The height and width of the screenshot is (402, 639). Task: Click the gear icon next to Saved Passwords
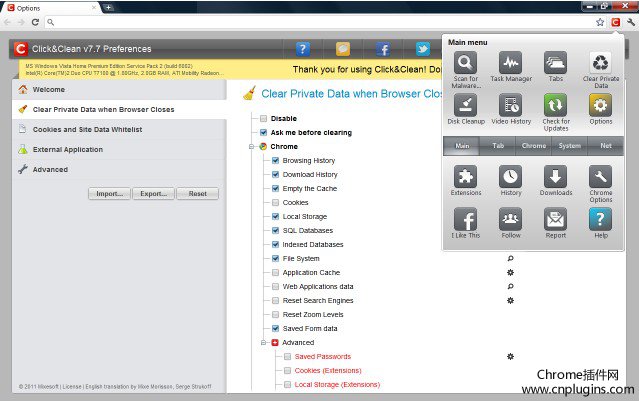510,356
